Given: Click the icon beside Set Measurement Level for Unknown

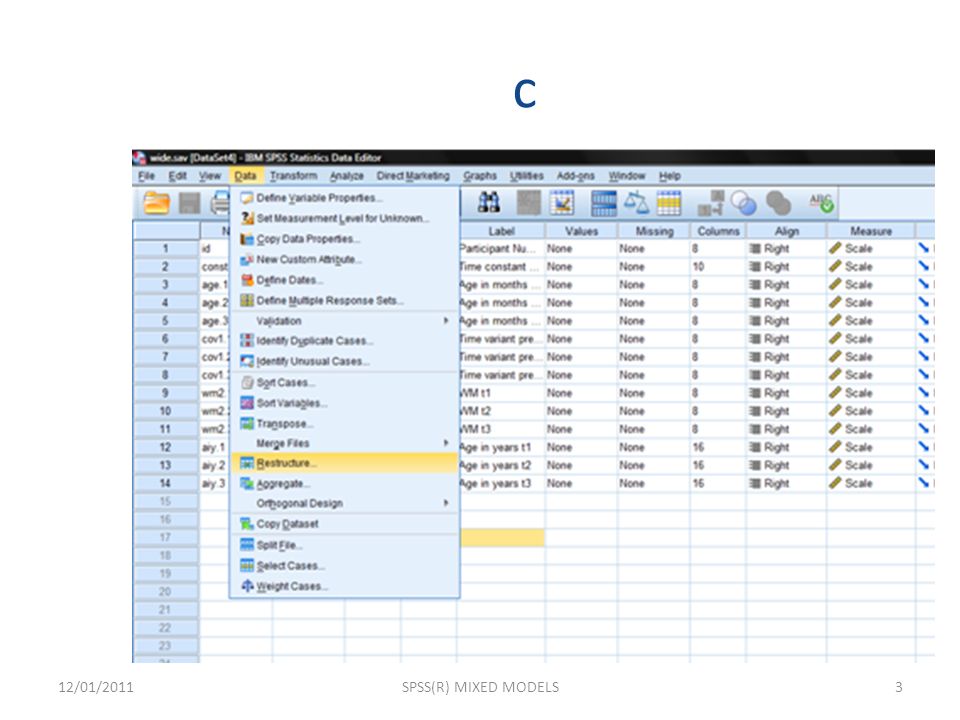Looking at the screenshot, I should coord(247,219).
